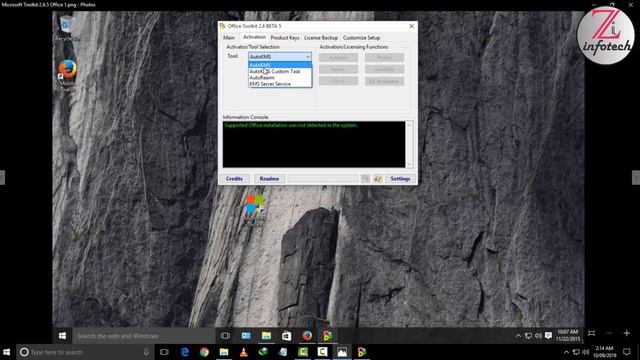640x360 pixels.
Task: Open the Store icon in pictured taskbar
Action: [287, 336]
